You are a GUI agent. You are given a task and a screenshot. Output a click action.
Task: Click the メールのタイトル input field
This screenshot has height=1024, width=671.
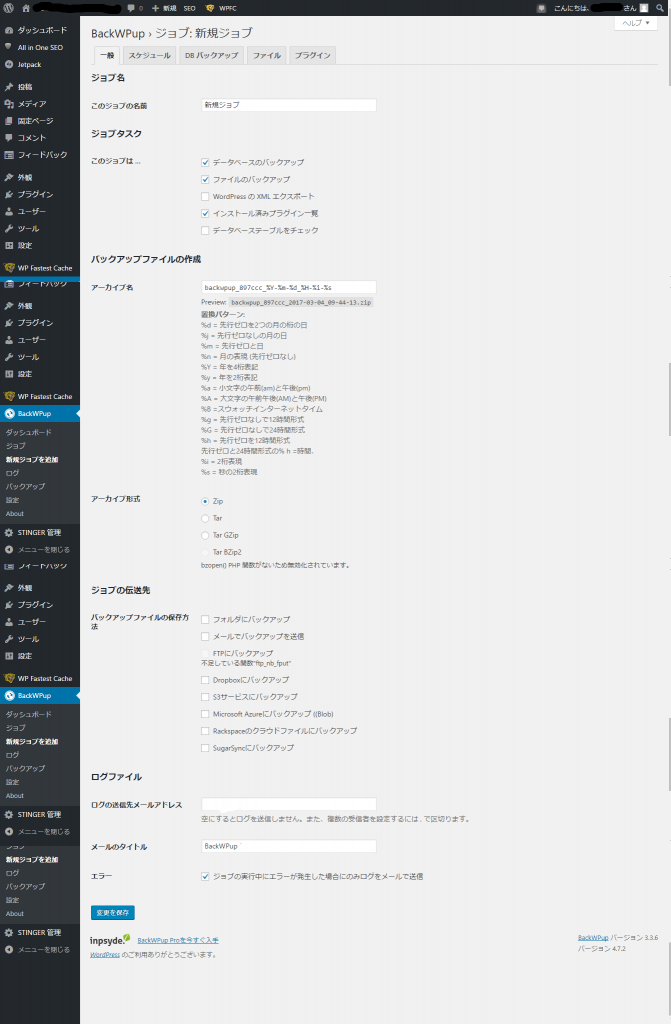(x=289, y=846)
